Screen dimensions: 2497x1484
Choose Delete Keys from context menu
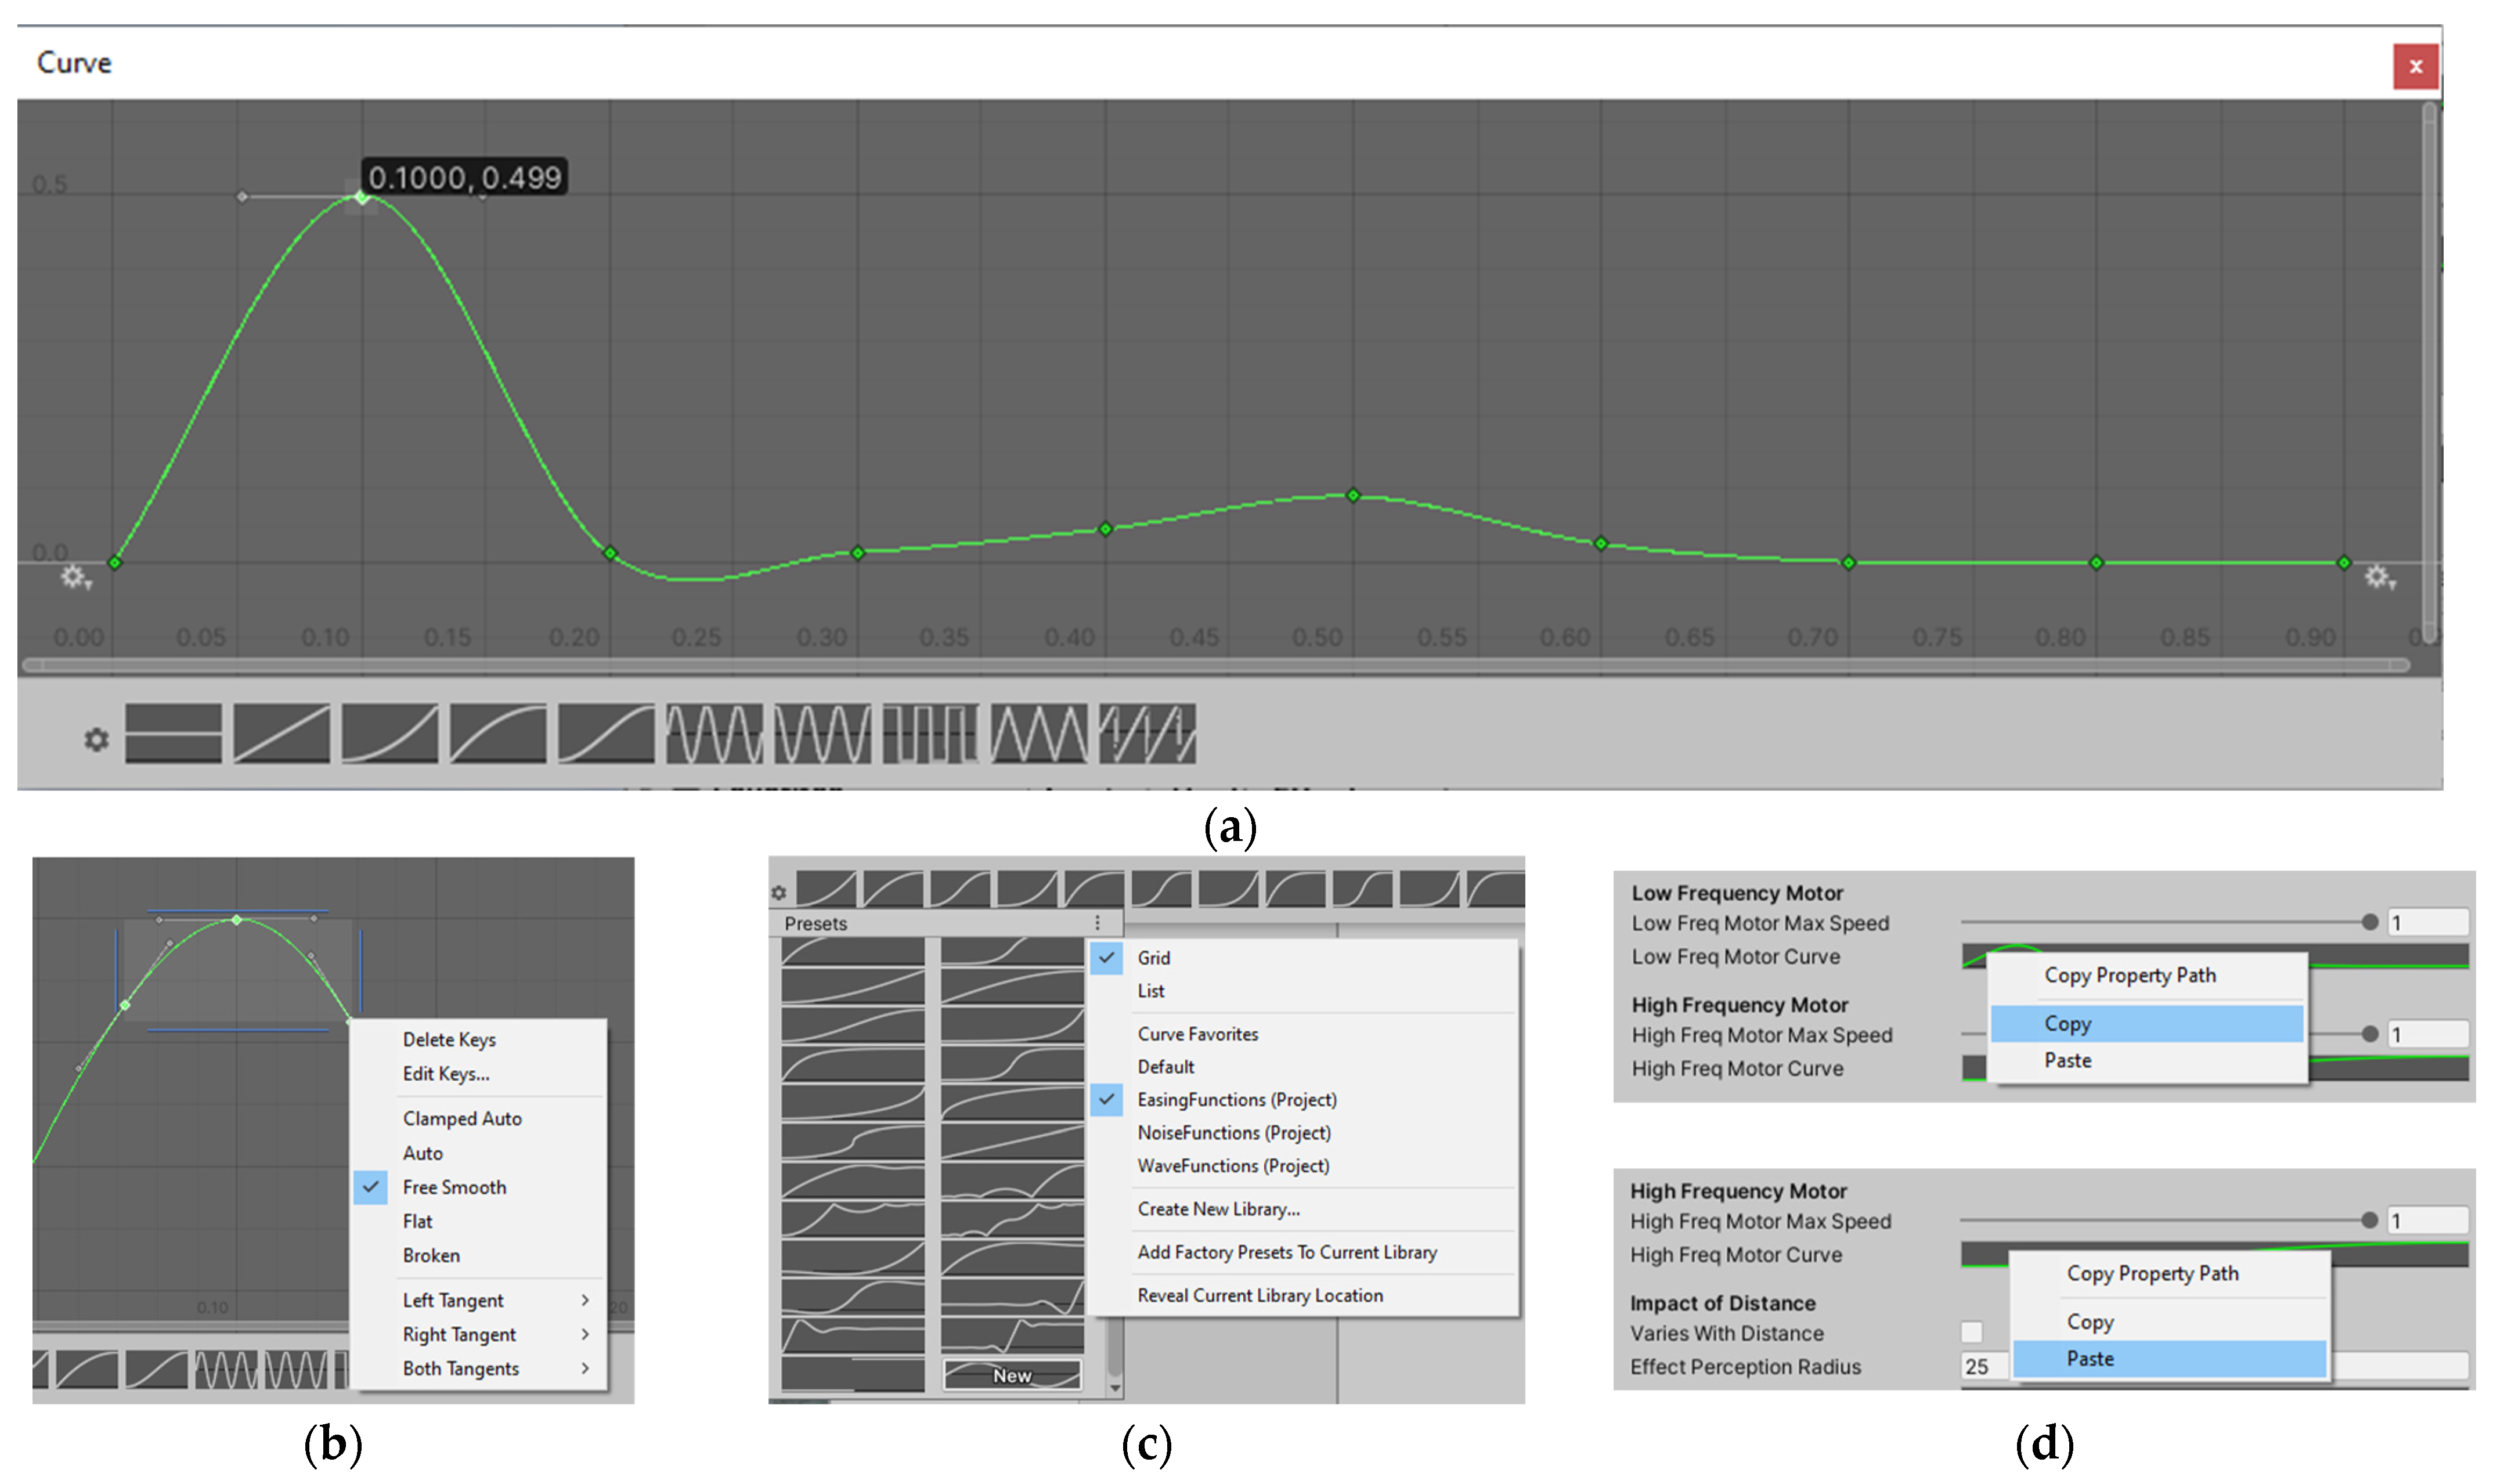pyautogui.click(x=449, y=1039)
